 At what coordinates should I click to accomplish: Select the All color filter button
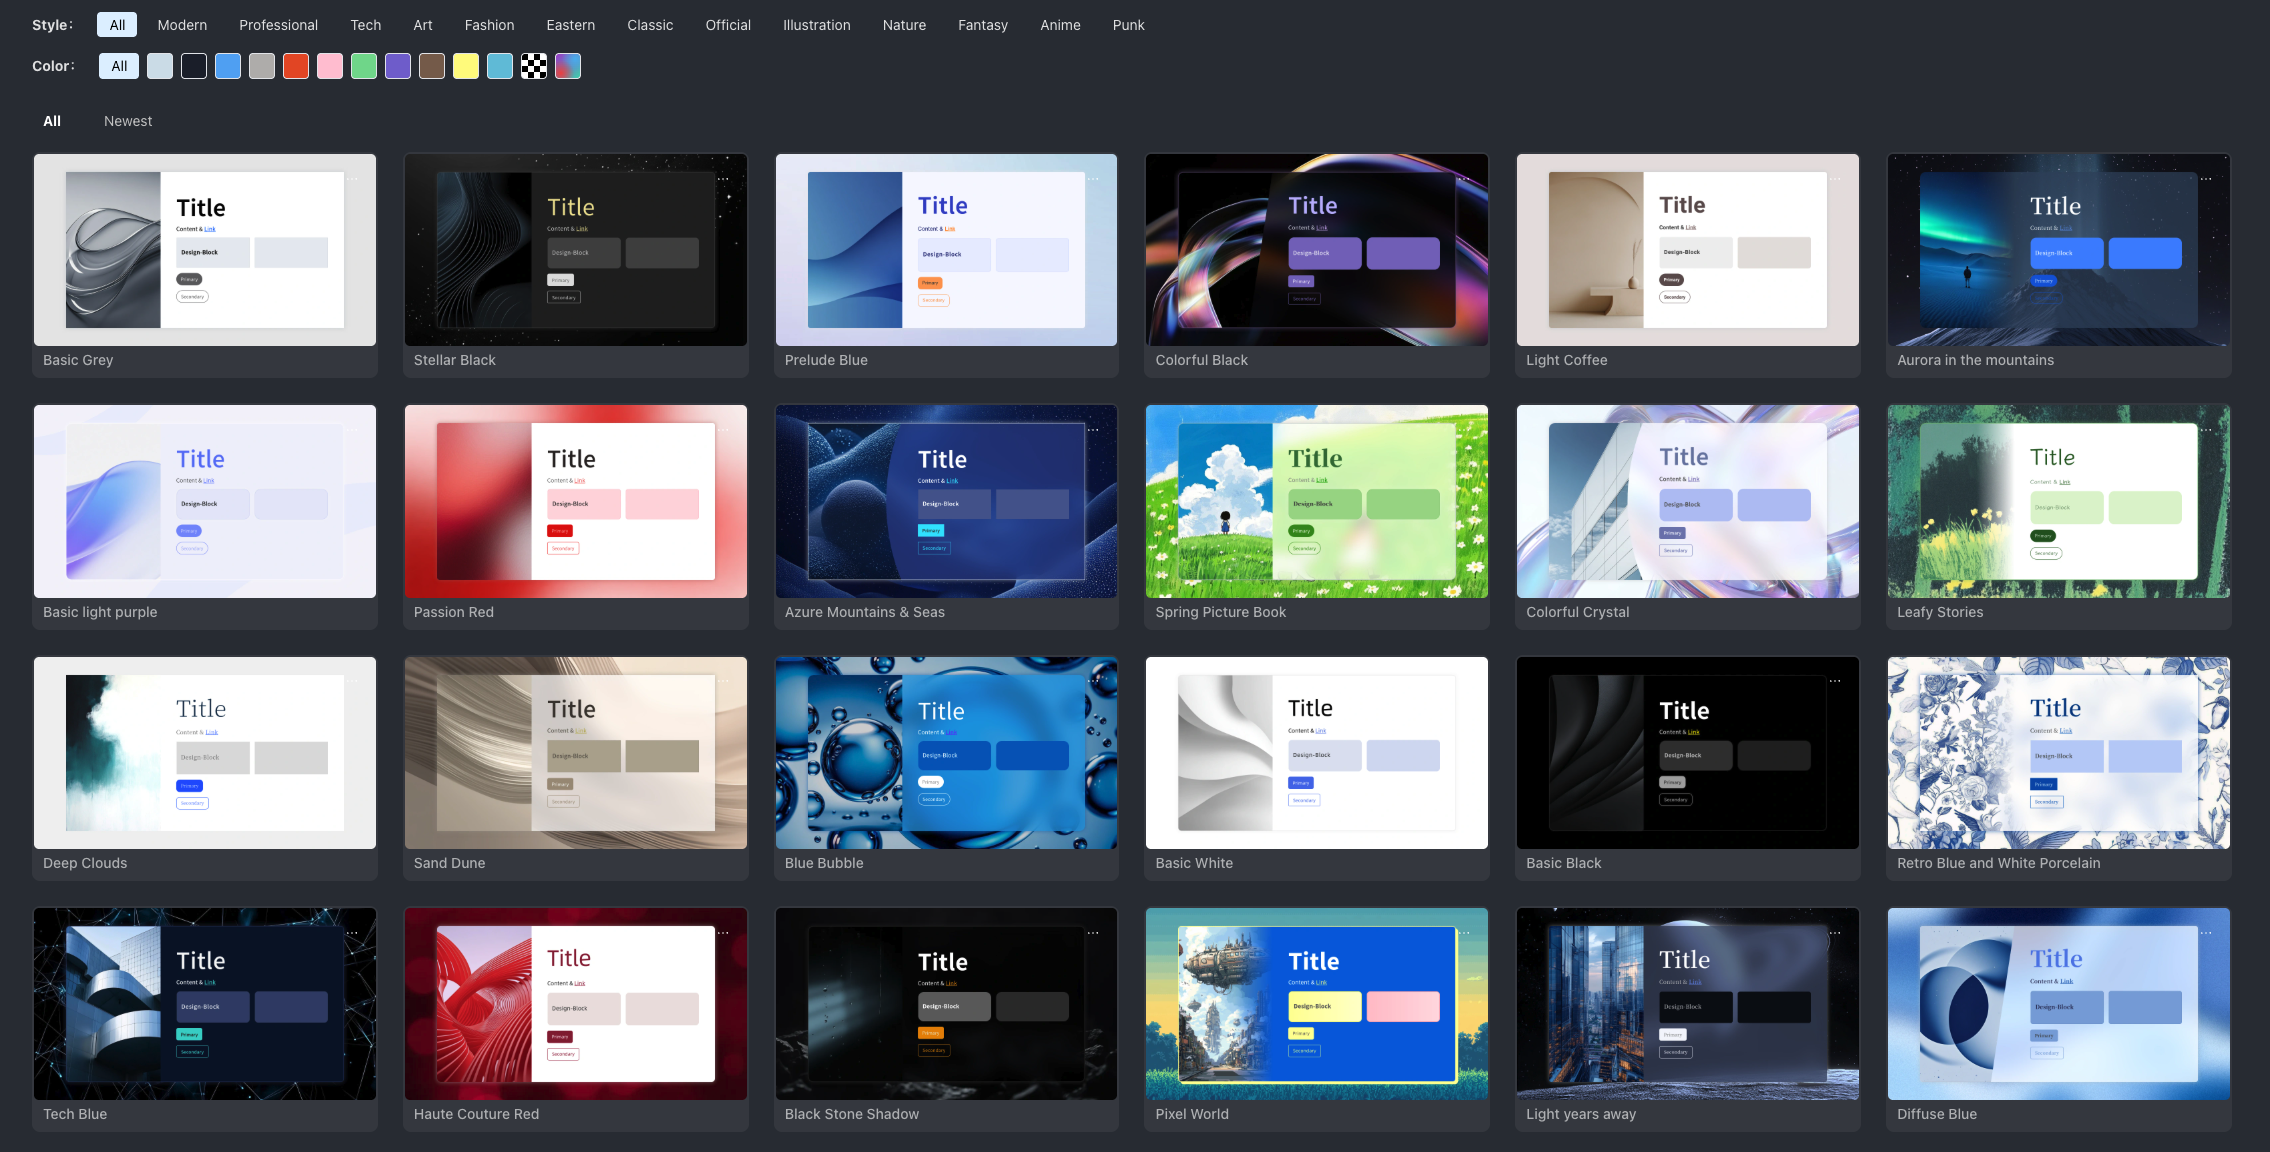click(119, 66)
